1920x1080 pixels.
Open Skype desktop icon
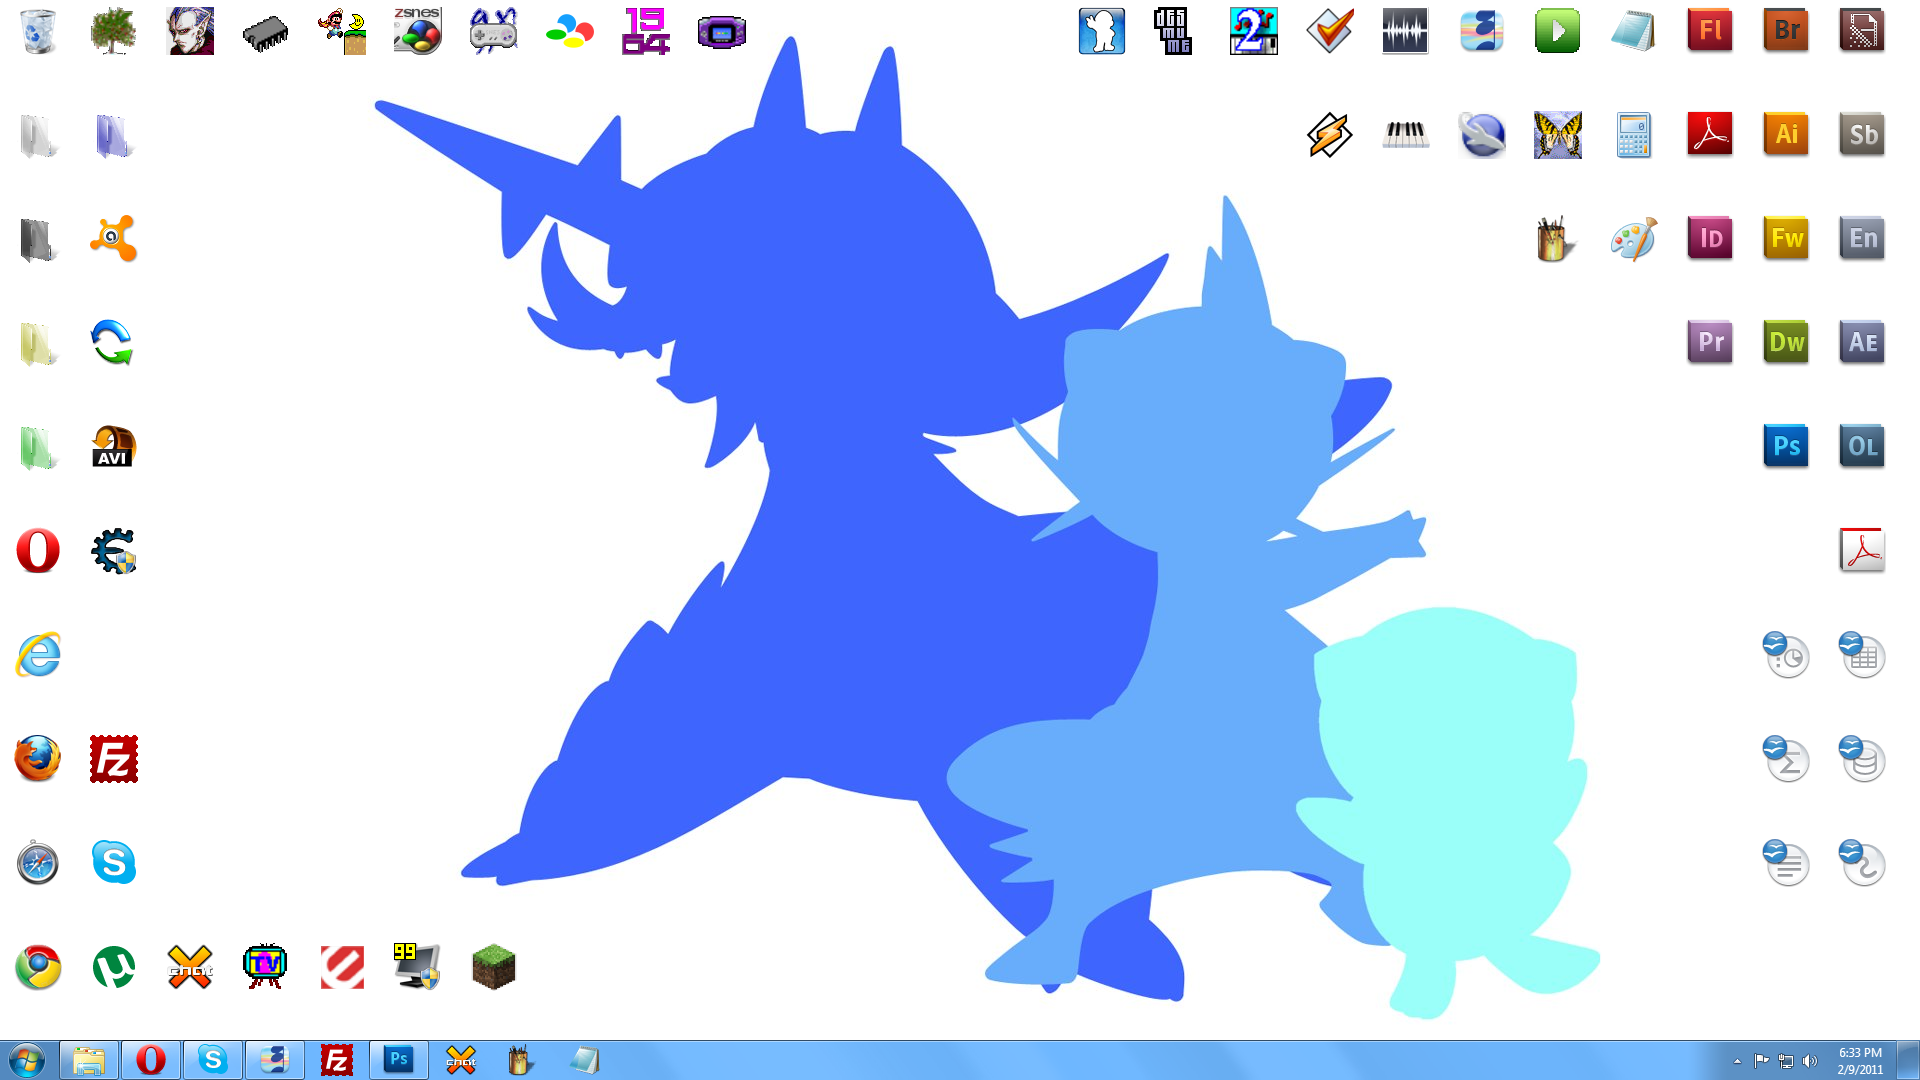point(114,863)
